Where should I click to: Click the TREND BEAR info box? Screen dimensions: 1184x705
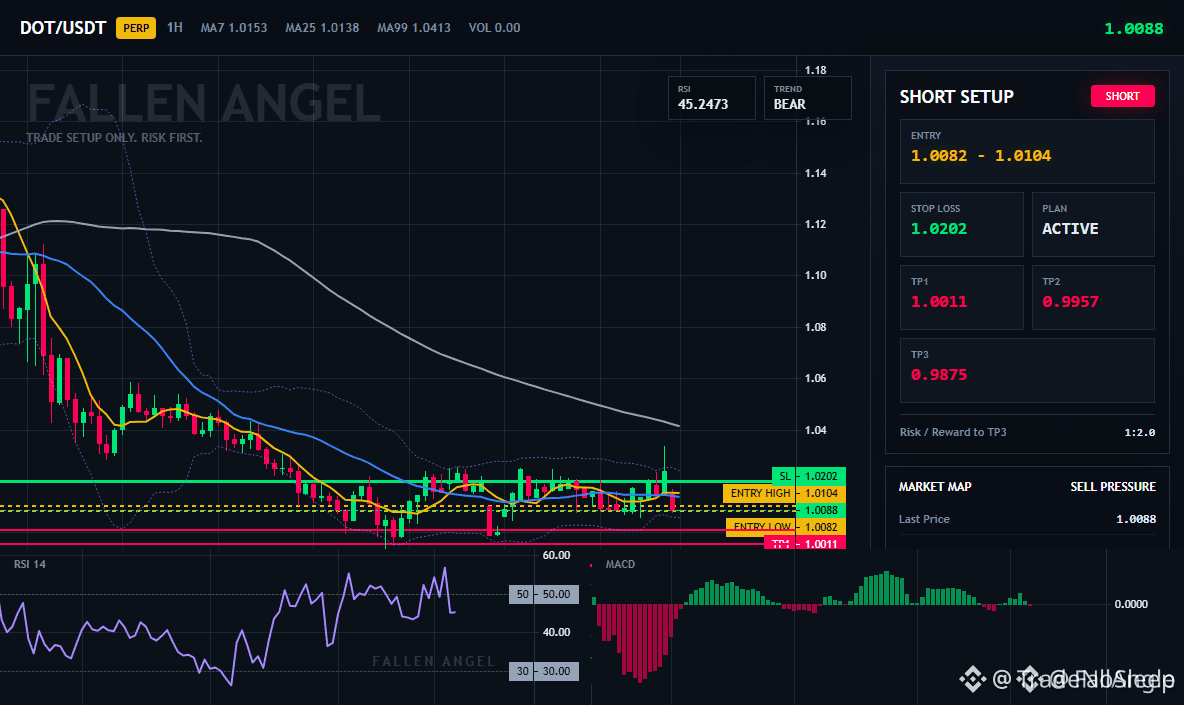807,98
